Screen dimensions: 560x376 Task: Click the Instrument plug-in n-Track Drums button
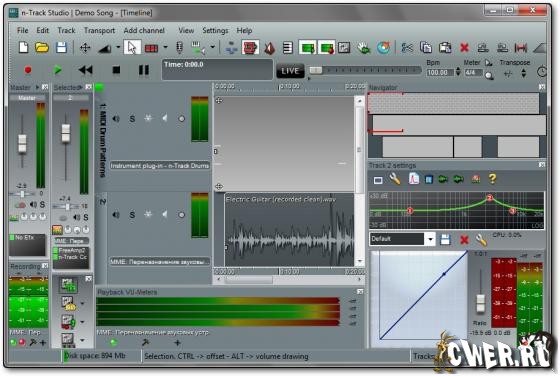[160, 166]
